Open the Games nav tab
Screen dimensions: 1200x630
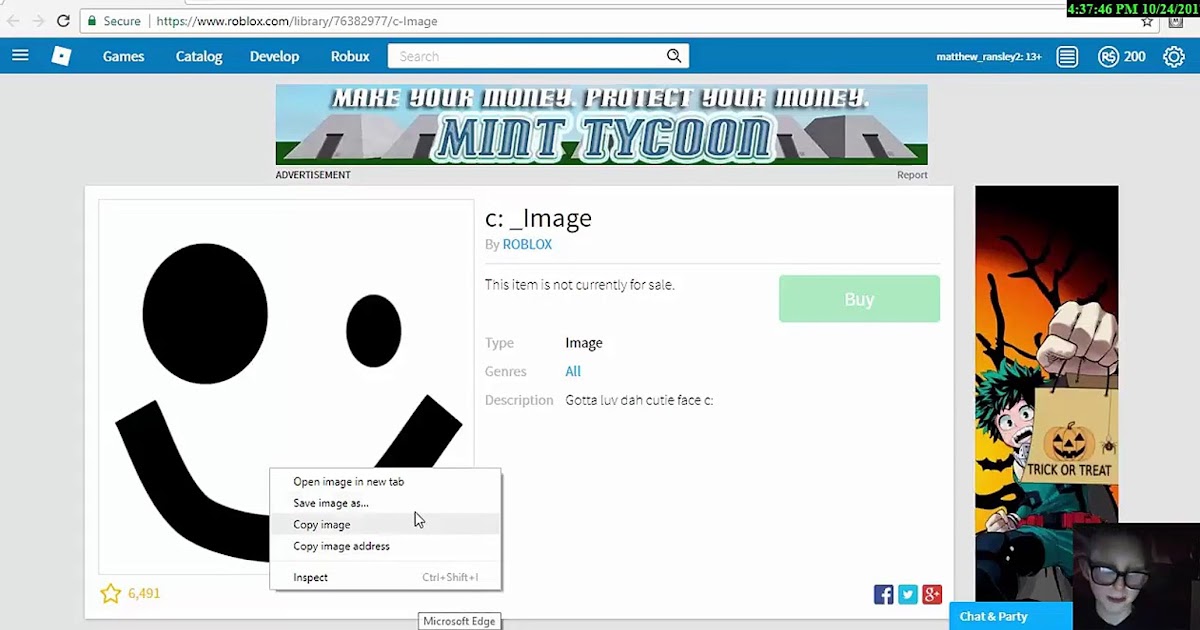coord(124,56)
